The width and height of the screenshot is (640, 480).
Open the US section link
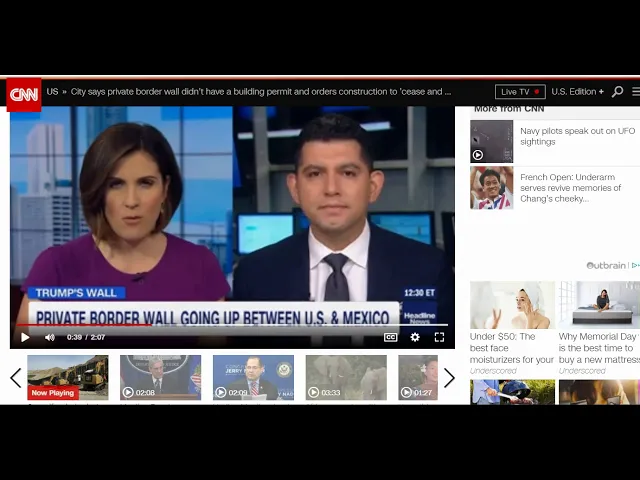point(52,91)
